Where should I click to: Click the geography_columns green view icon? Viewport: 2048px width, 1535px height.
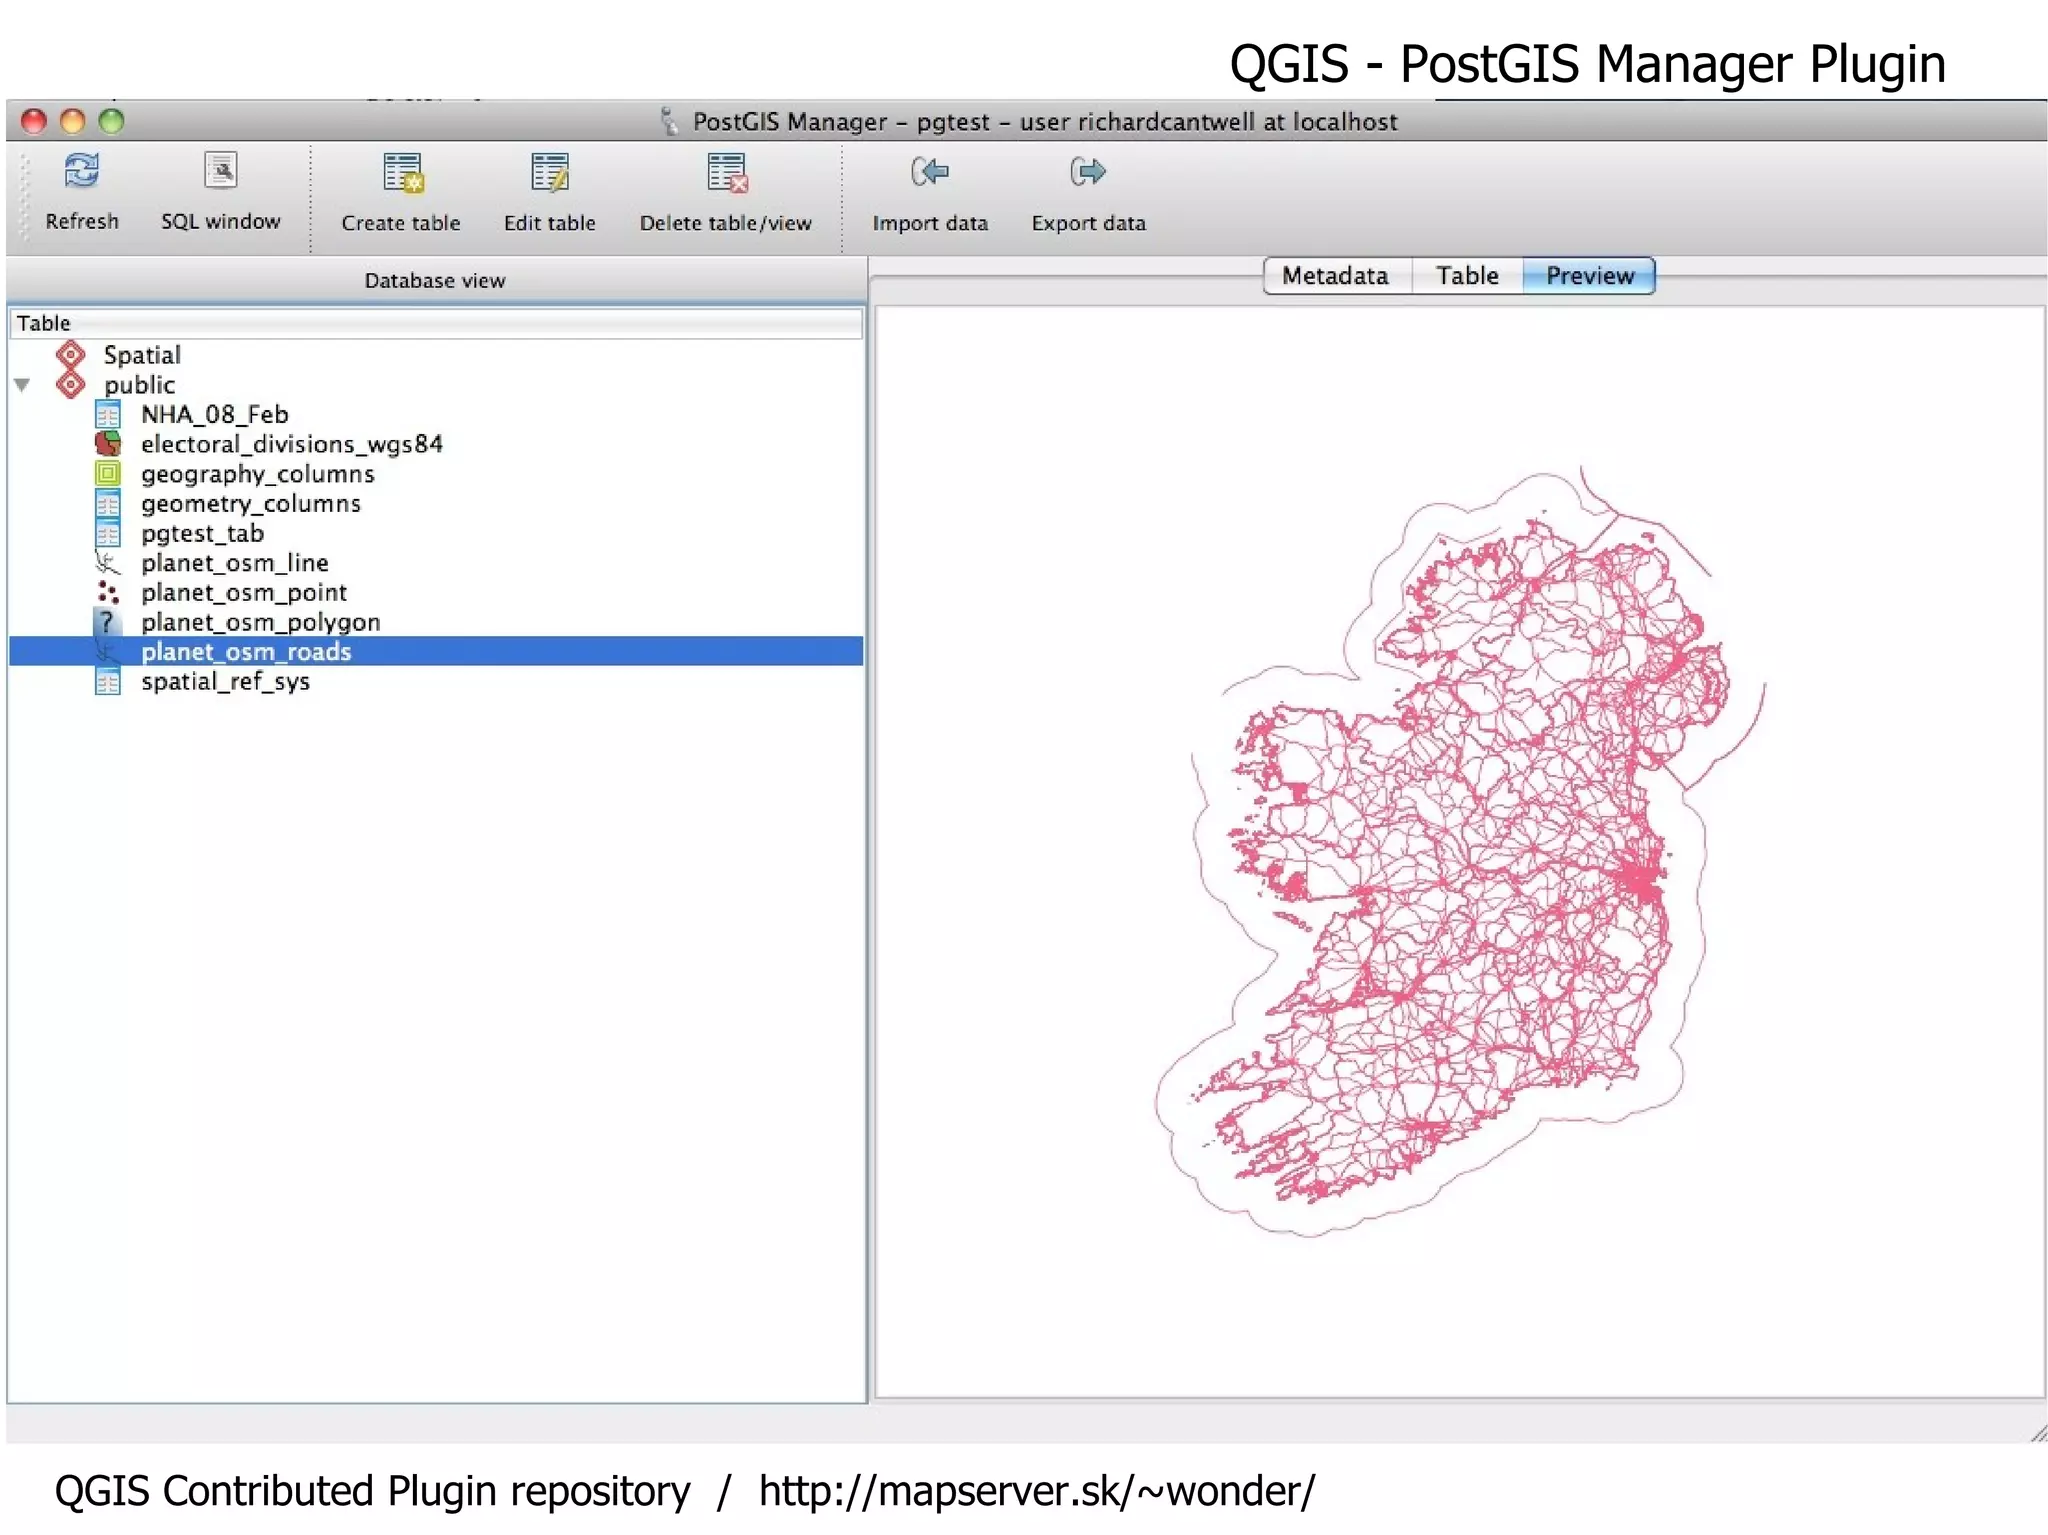(x=108, y=474)
